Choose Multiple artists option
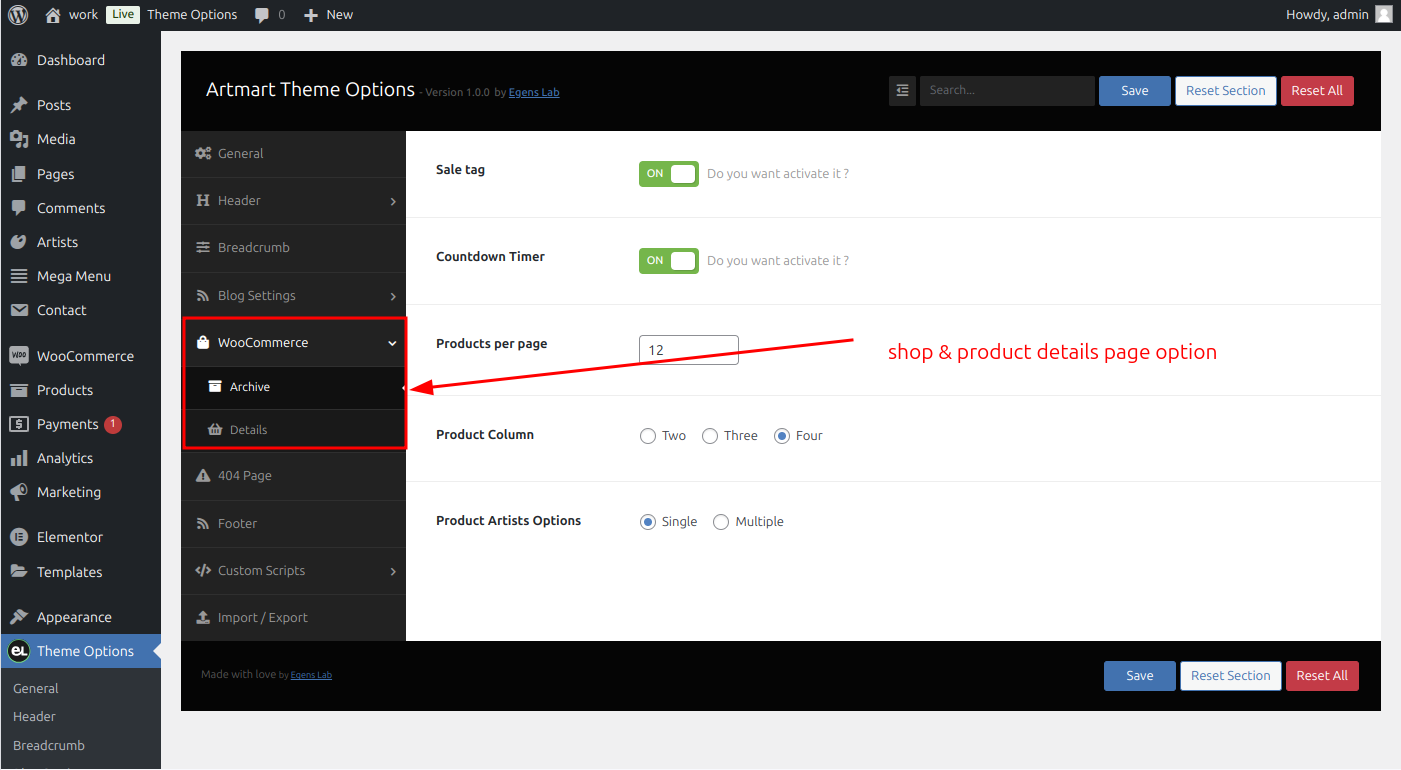The image size is (1401, 770). pos(721,522)
